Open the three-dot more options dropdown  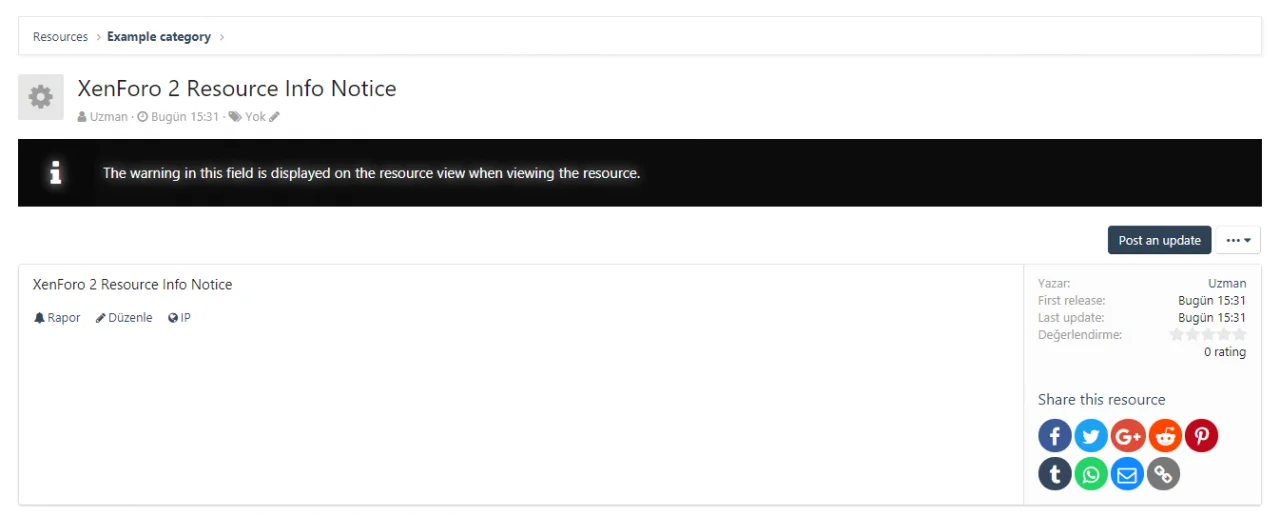pyautogui.click(x=1238, y=240)
